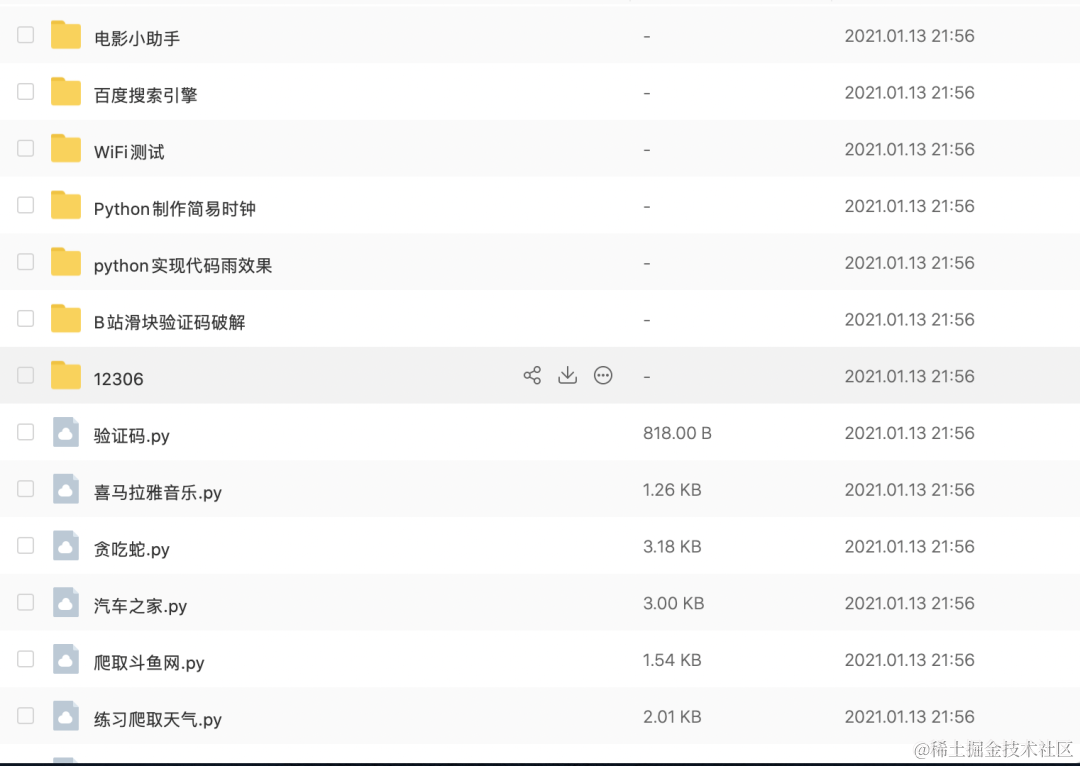This screenshot has height=766, width=1080.
Task: Click the WiFi测试 folder icon
Action: (66, 149)
